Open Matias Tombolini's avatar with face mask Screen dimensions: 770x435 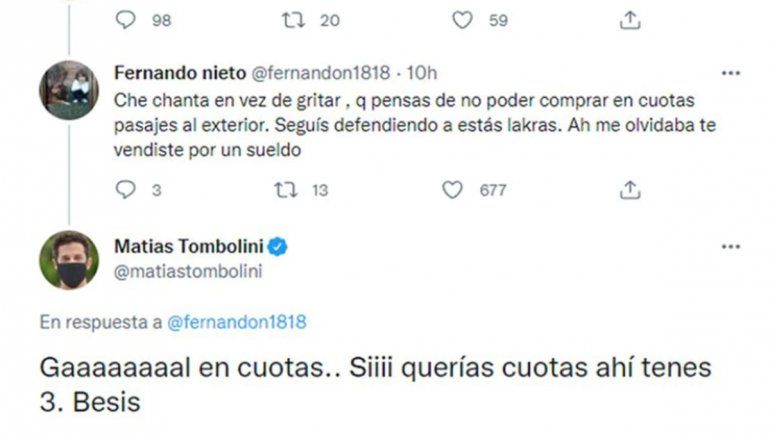click(x=69, y=260)
